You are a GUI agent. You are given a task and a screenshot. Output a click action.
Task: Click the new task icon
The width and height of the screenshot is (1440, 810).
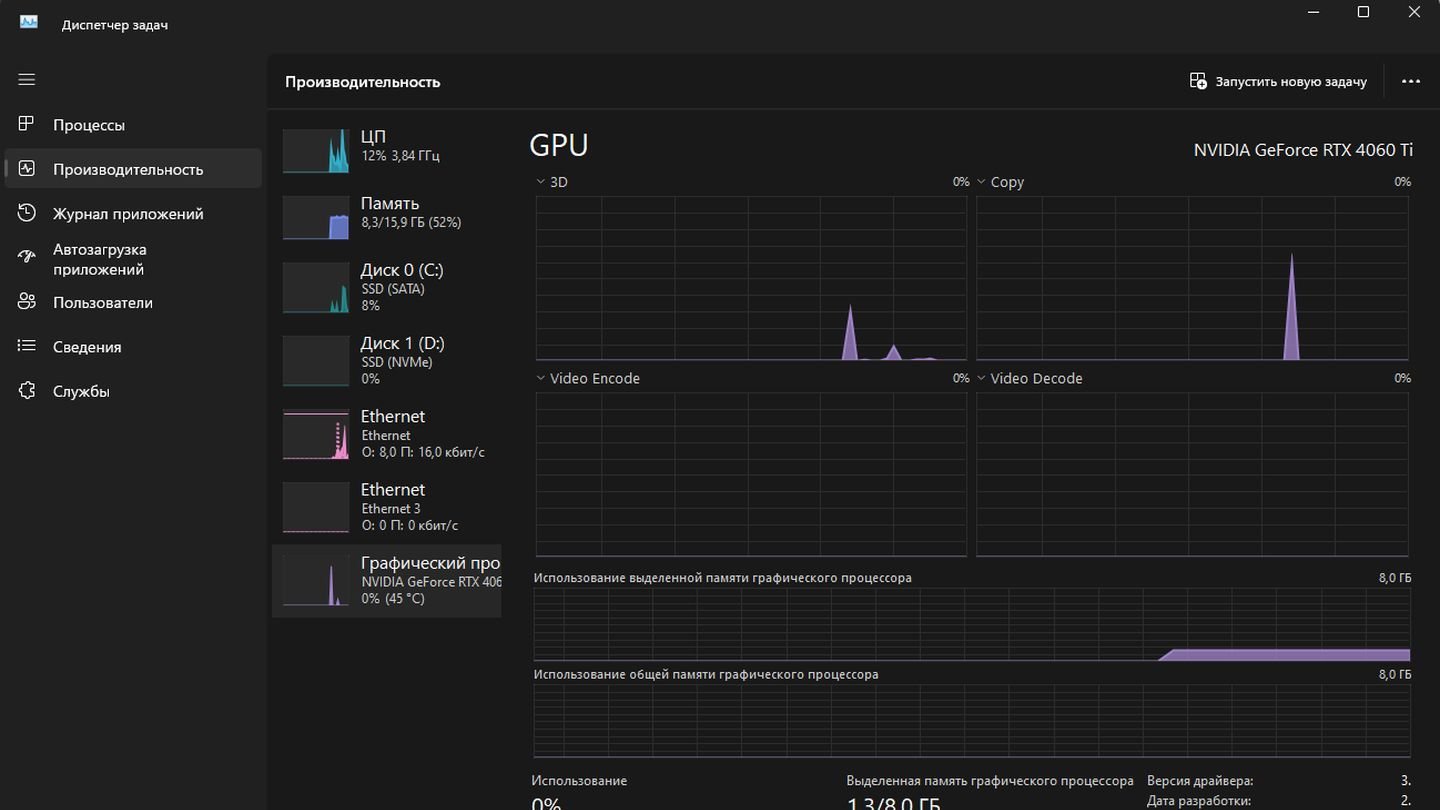pos(1198,81)
